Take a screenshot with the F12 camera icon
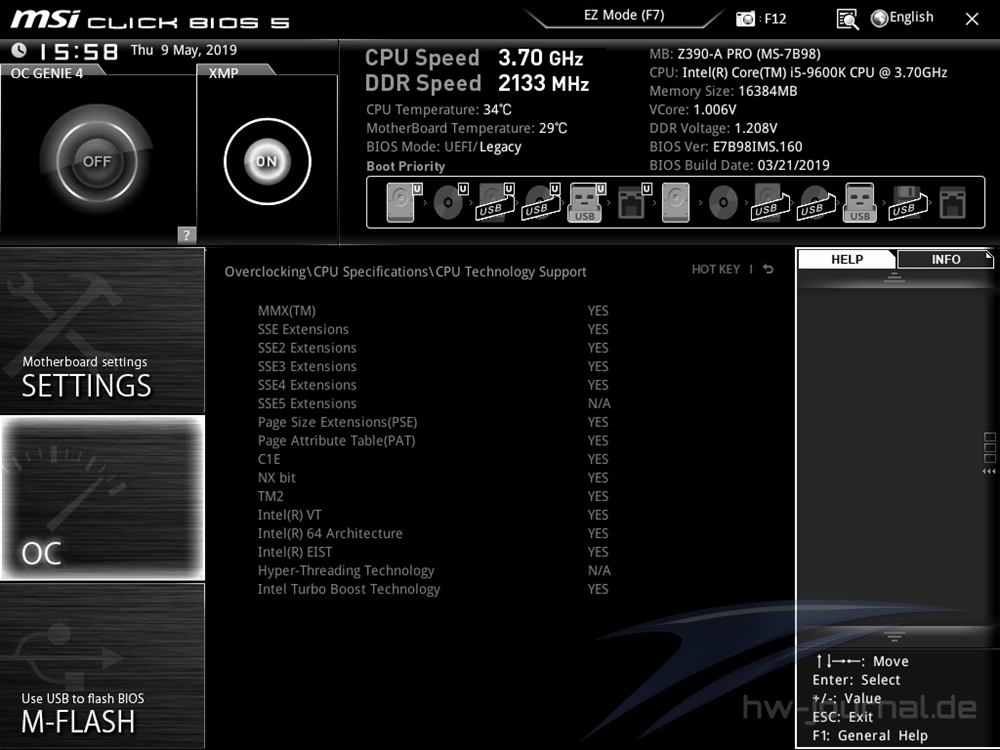 (745, 18)
